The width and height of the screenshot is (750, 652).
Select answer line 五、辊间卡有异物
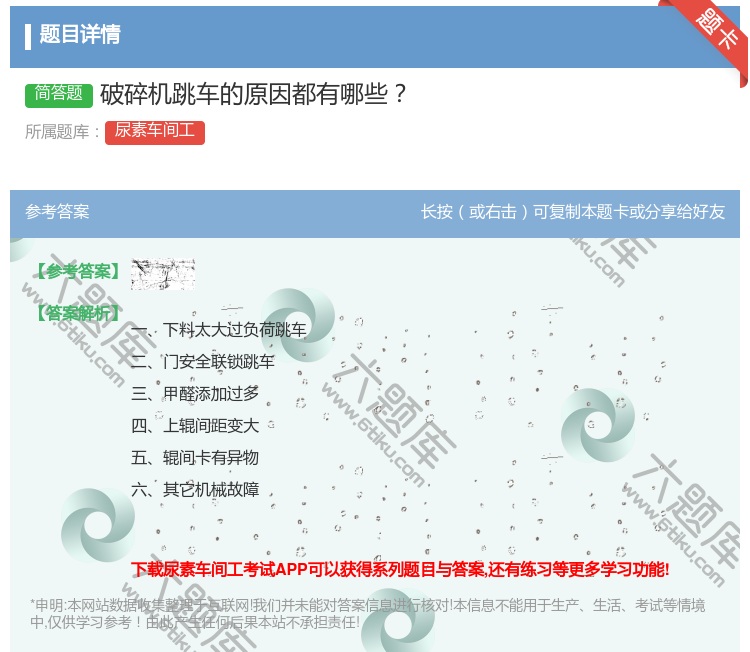(195, 458)
